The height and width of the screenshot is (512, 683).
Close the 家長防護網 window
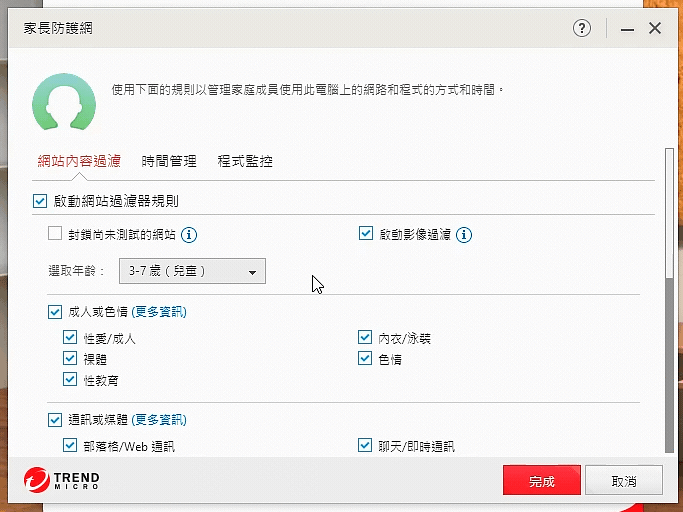(x=655, y=29)
